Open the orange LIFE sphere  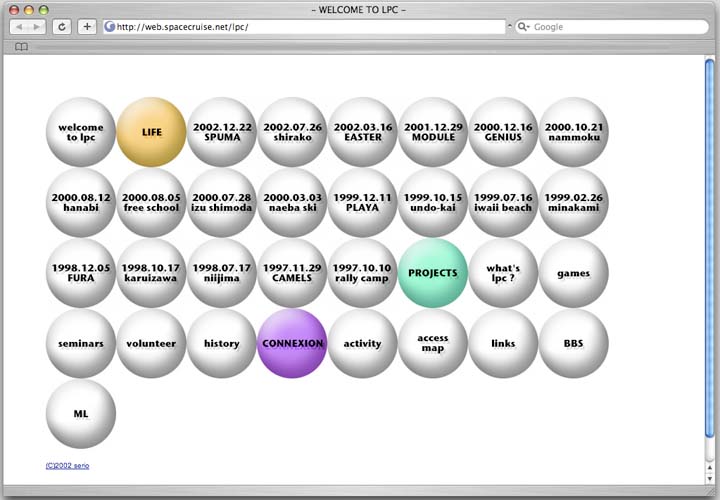click(151, 132)
